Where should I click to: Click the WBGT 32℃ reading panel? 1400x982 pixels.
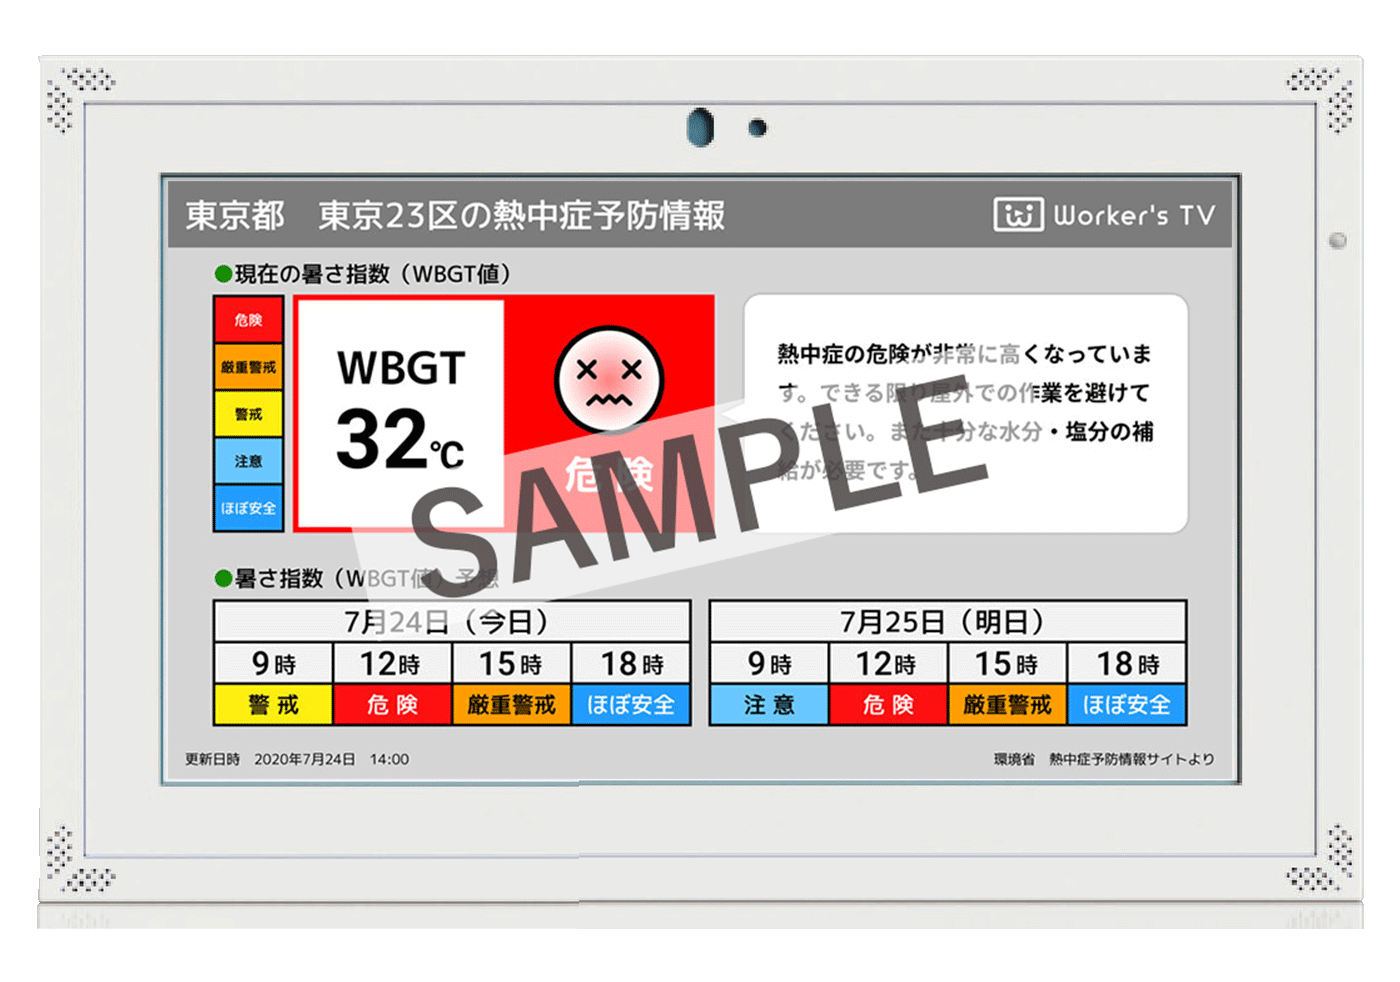[x=400, y=412]
